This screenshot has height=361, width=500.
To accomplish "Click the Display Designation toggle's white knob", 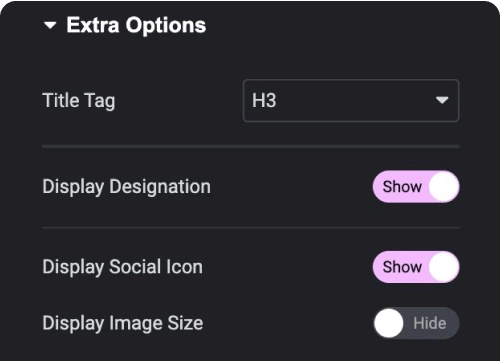I will click(x=444, y=186).
